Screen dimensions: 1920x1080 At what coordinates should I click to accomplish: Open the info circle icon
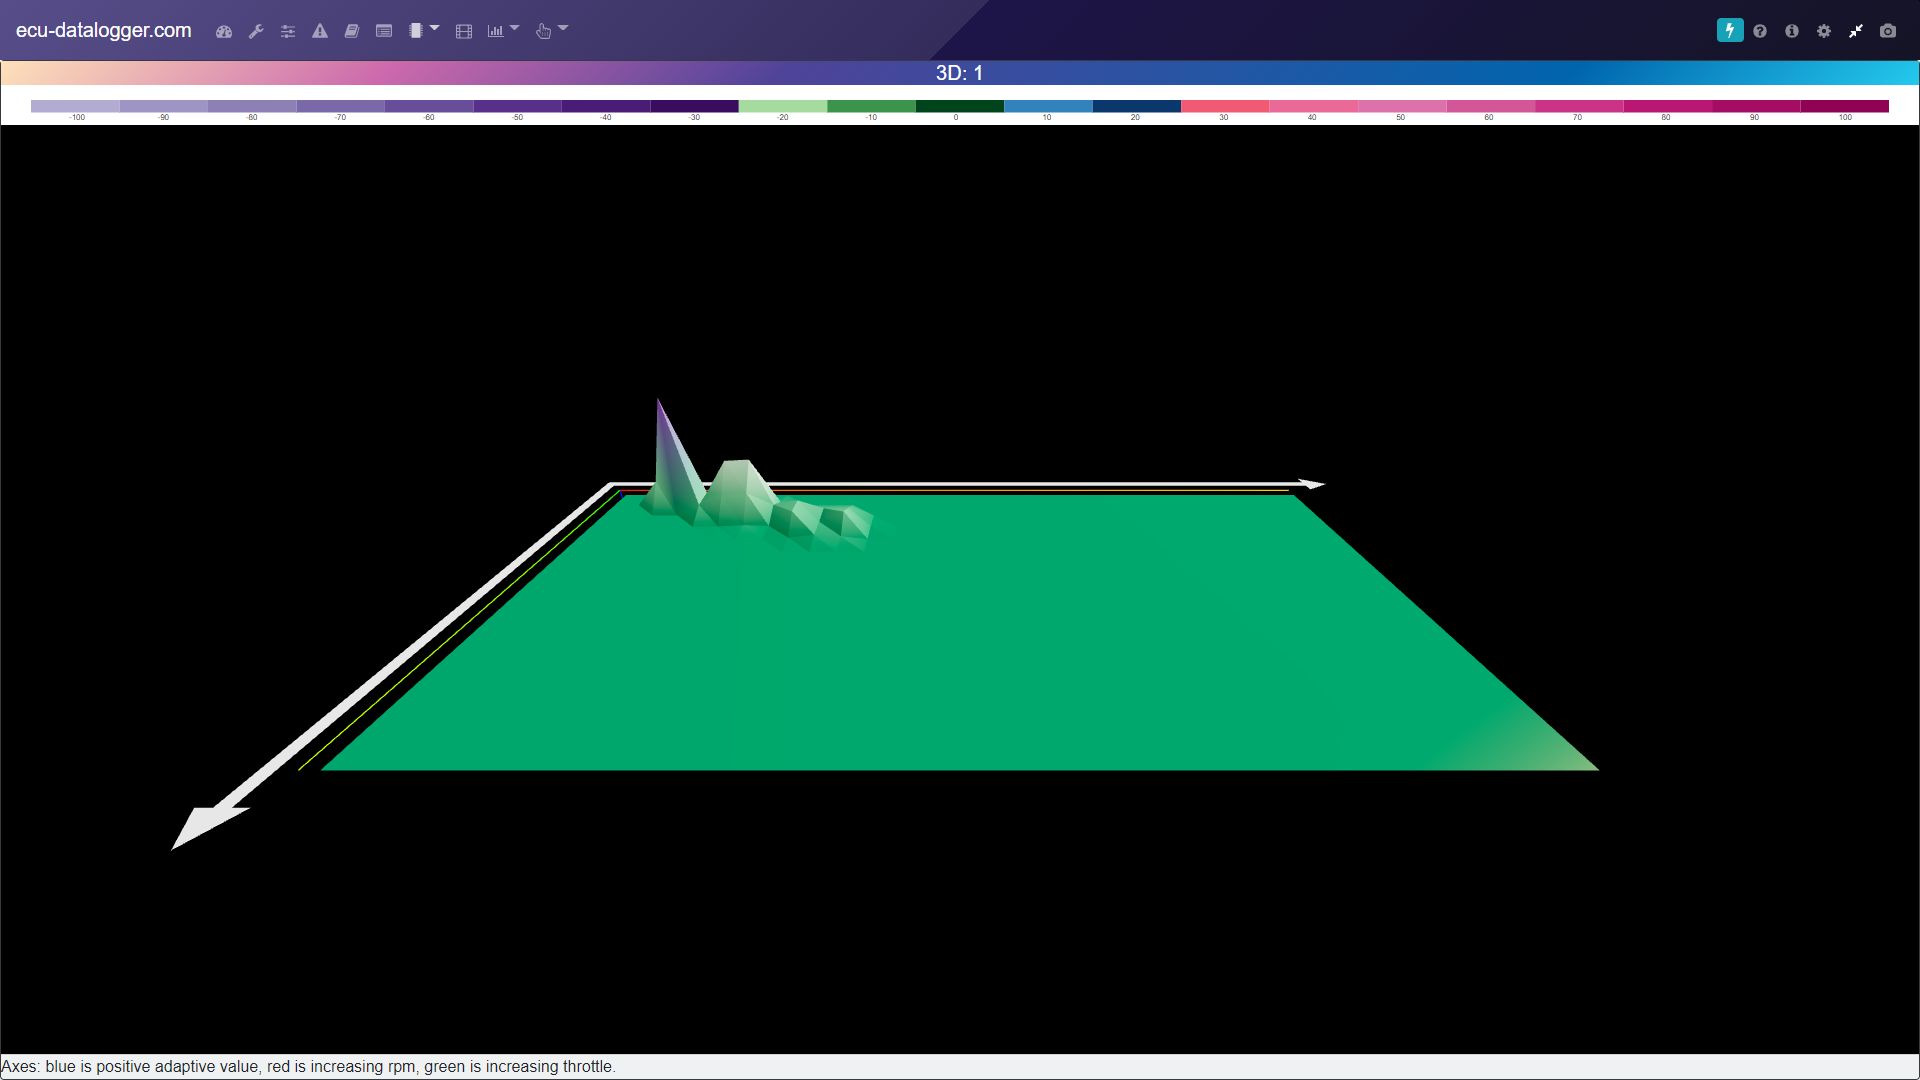1792,31
